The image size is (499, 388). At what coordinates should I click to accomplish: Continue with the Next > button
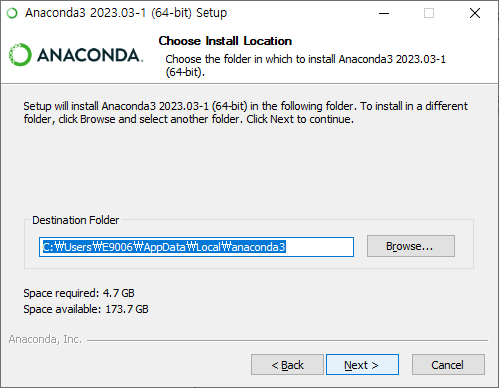pyautogui.click(x=362, y=365)
